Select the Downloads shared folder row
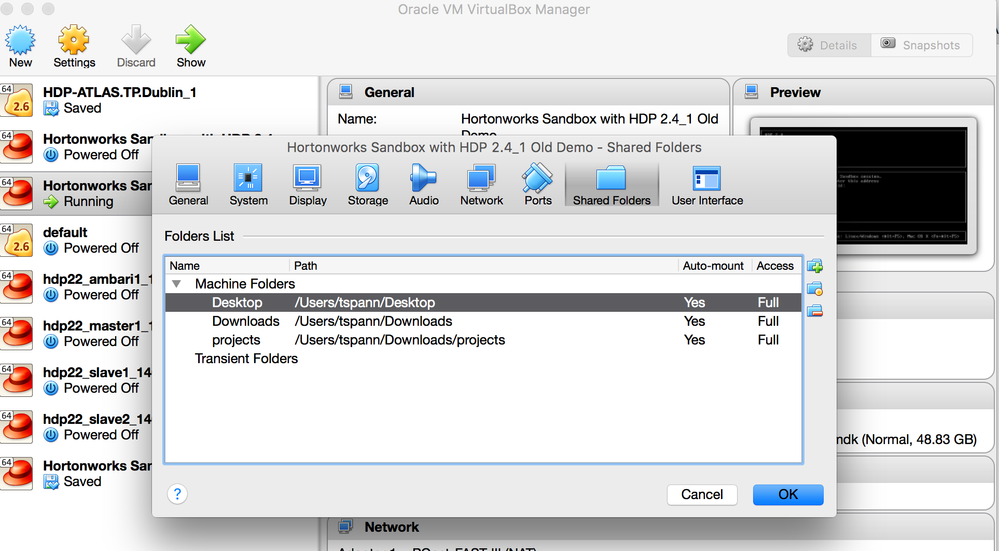999x551 pixels. pyautogui.click(x=483, y=321)
